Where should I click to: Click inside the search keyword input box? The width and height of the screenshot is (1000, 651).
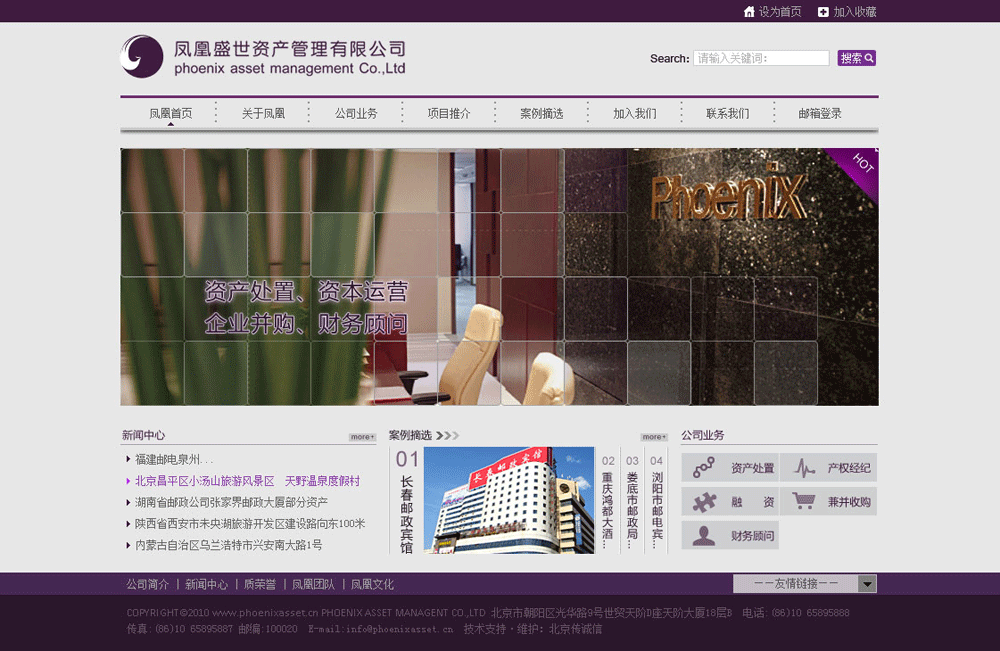point(759,58)
